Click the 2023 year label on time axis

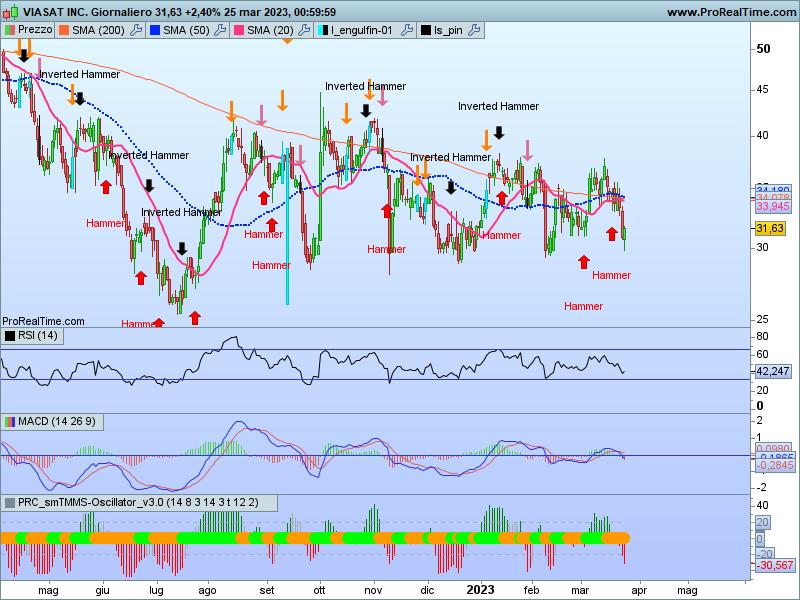click(480, 590)
